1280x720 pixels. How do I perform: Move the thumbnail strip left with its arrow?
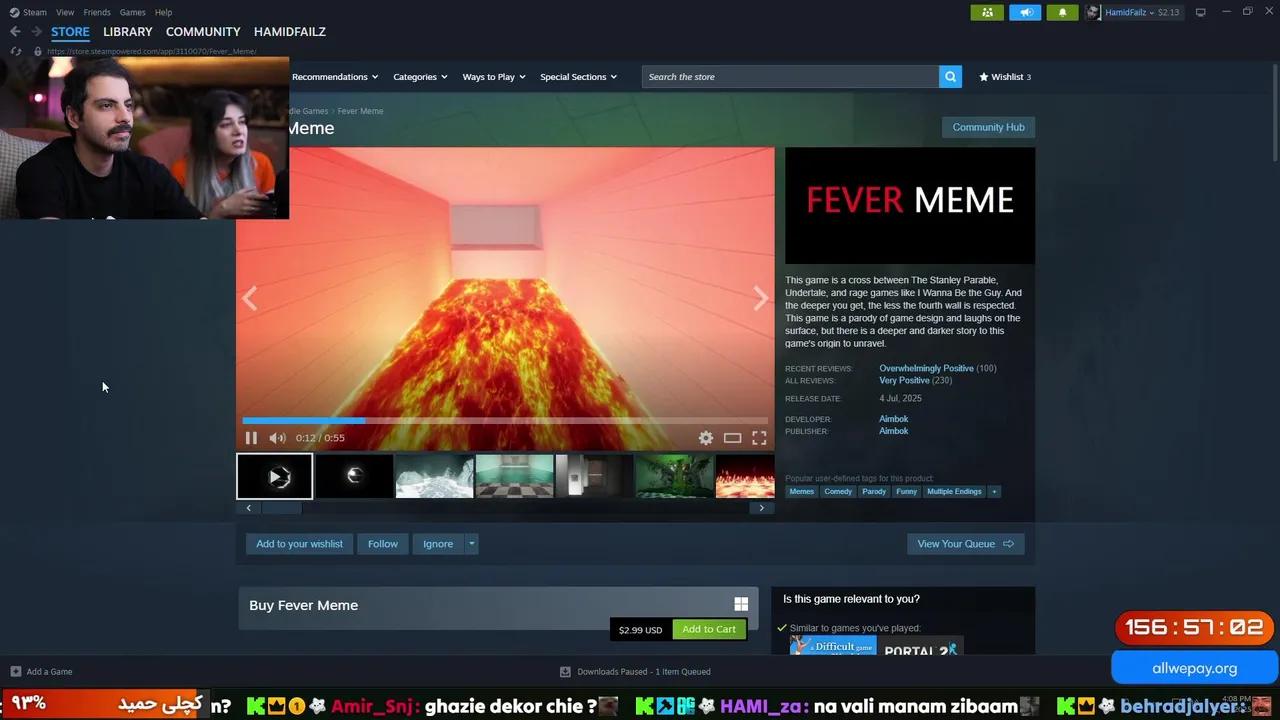tap(249, 508)
